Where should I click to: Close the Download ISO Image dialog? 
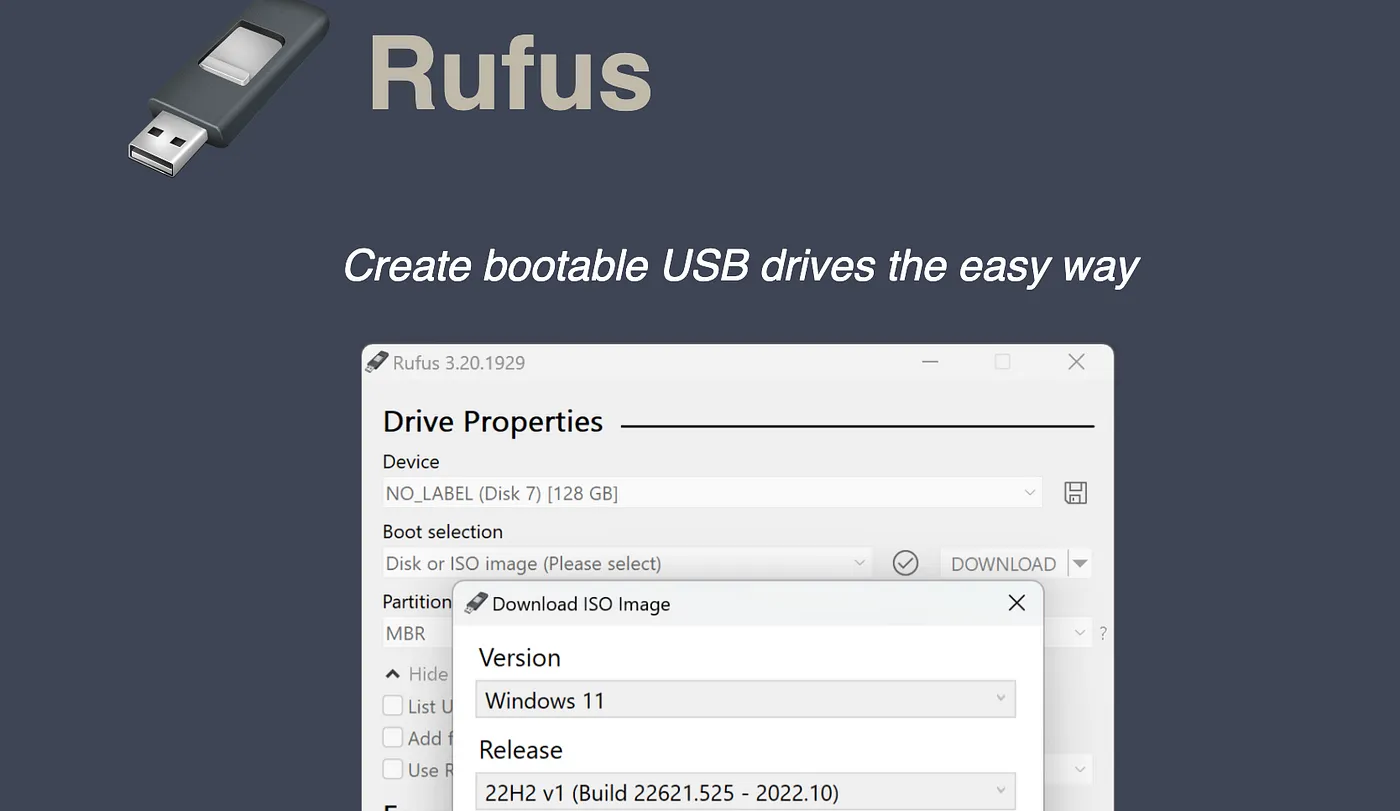1016,603
